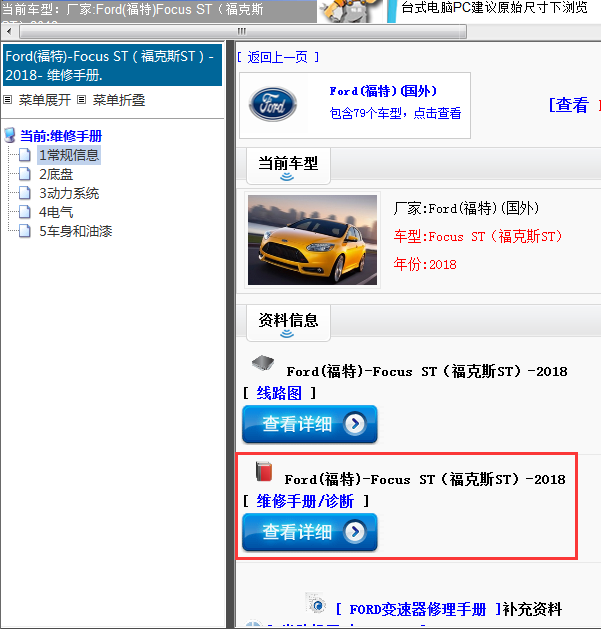Click the 台式电脑PC建议原始尺寸下浏览 notice
Screen dimensions: 601x629
tap(494, 7)
